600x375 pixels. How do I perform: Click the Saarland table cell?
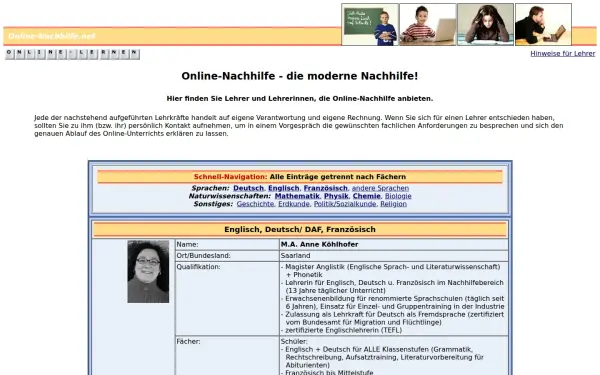pyautogui.click(x=394, y=256)
